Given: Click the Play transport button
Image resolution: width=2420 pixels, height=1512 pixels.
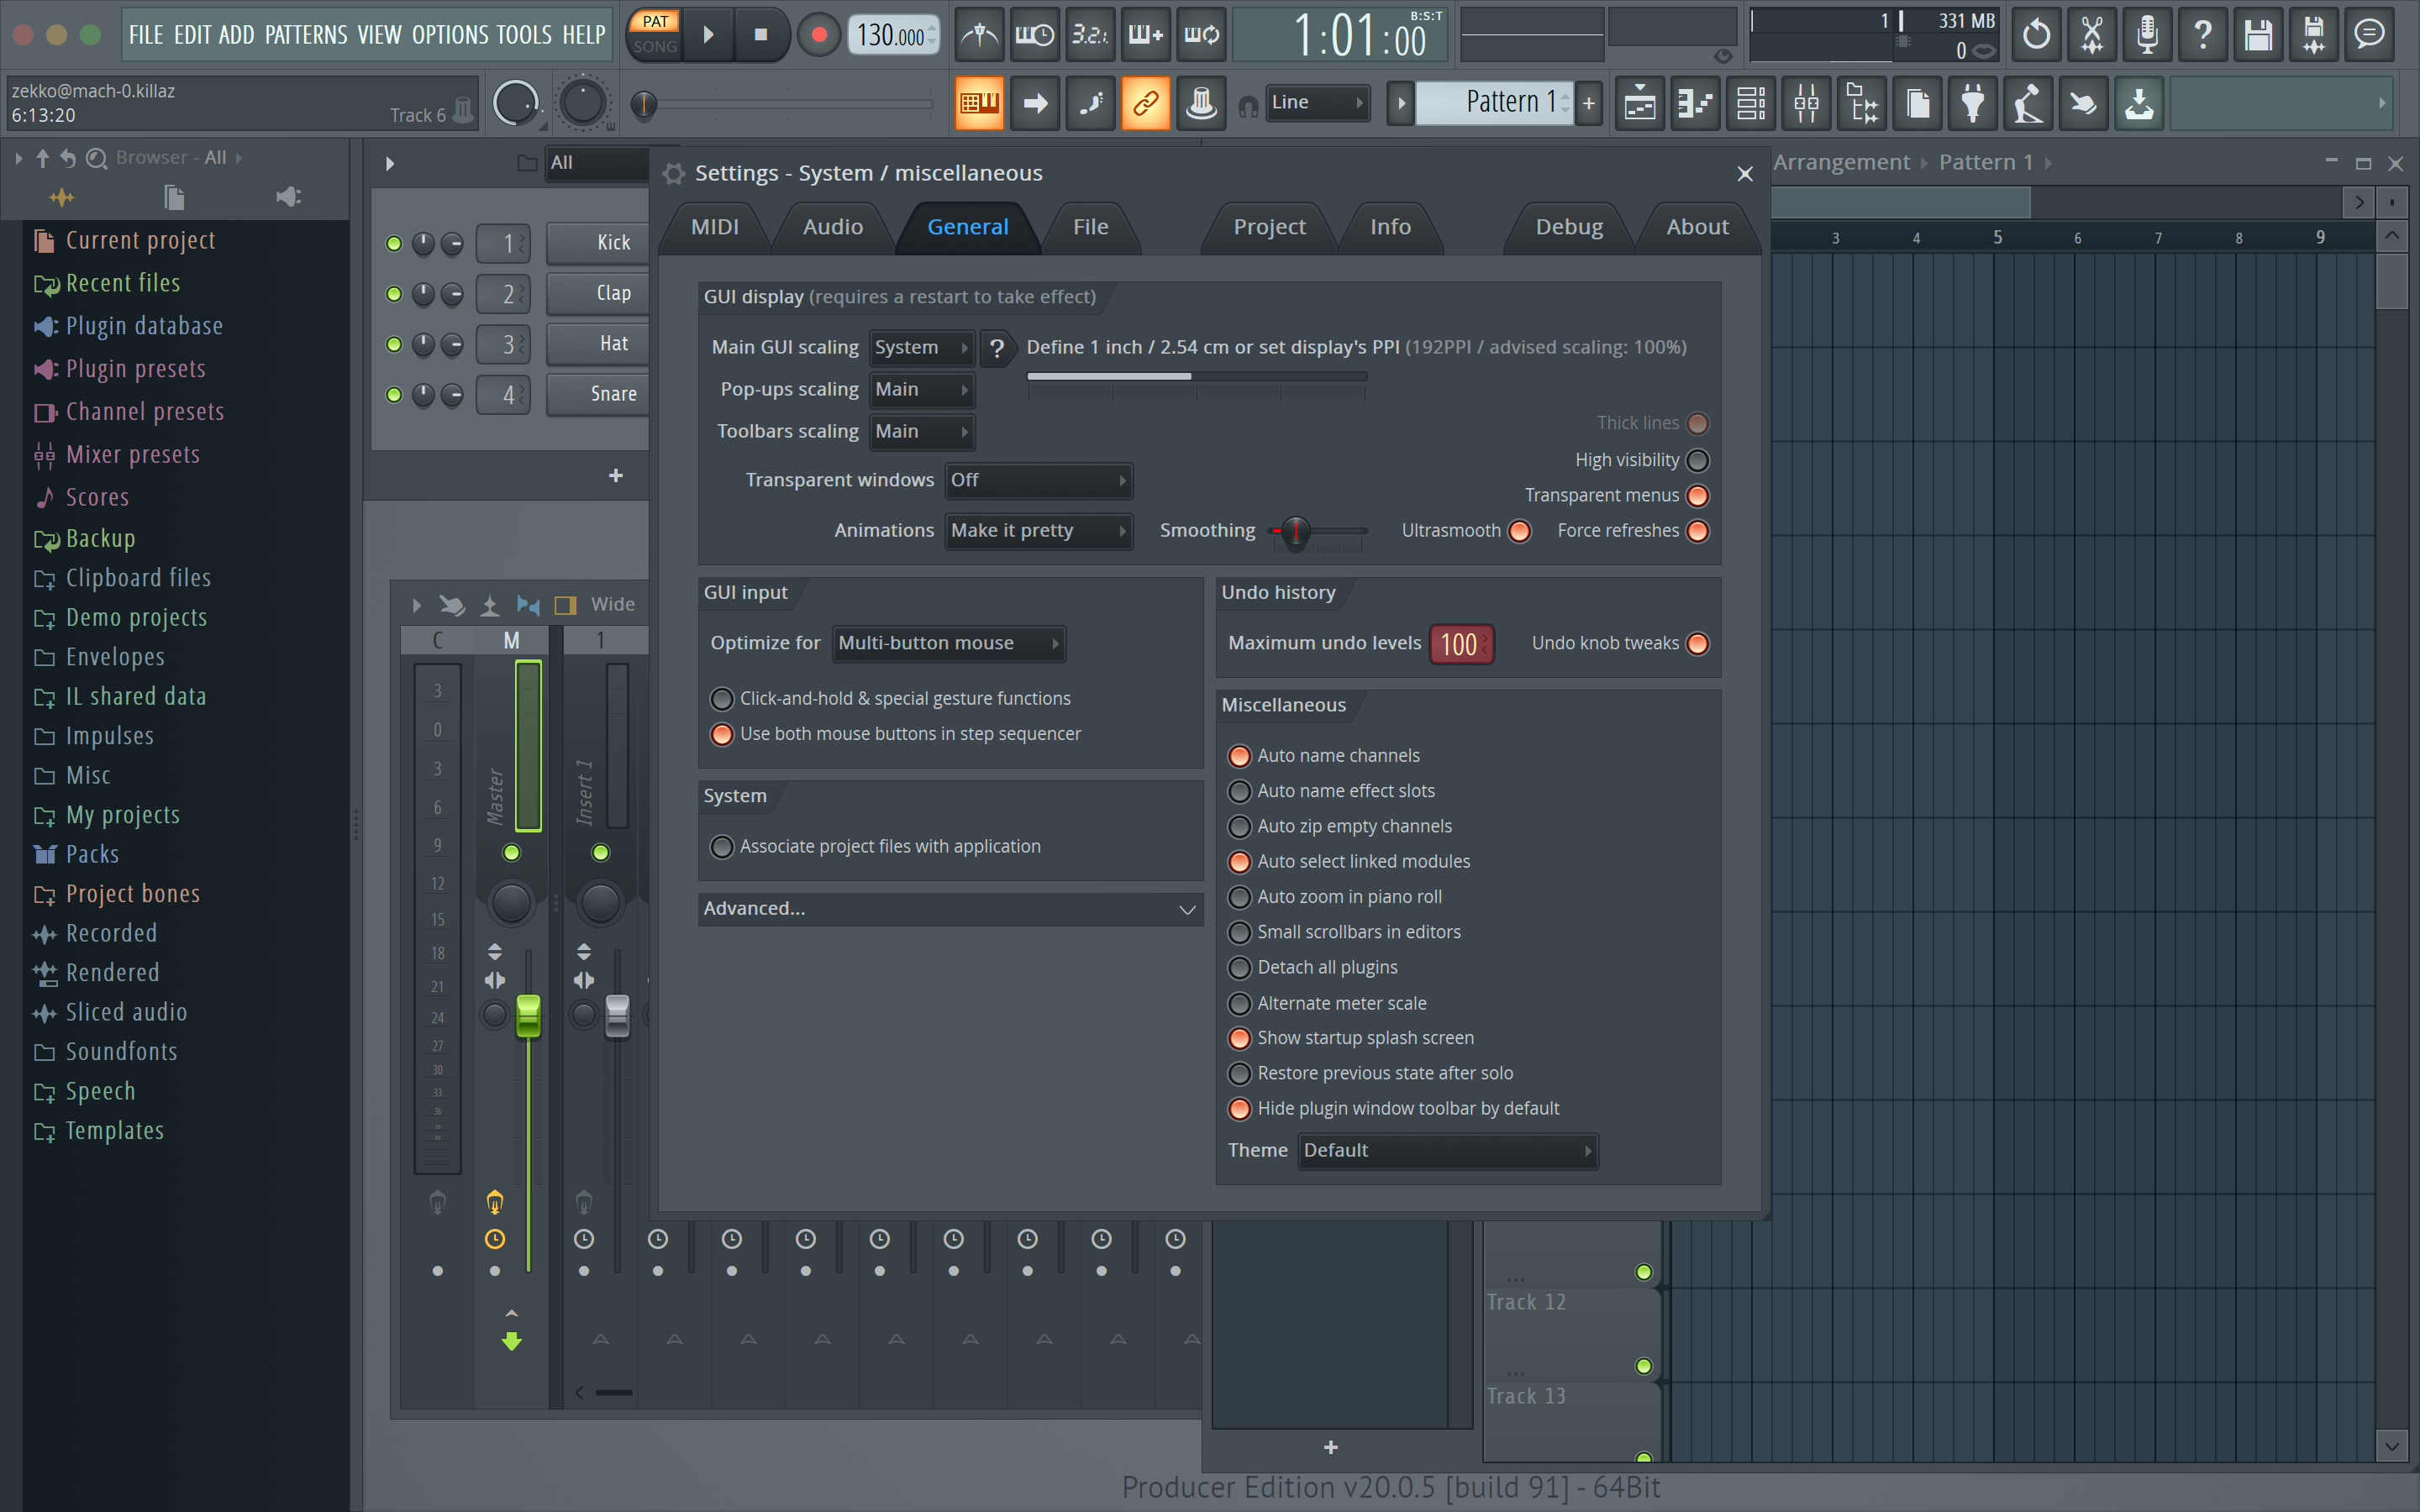Looking at the screenshot, I should 708,35.
